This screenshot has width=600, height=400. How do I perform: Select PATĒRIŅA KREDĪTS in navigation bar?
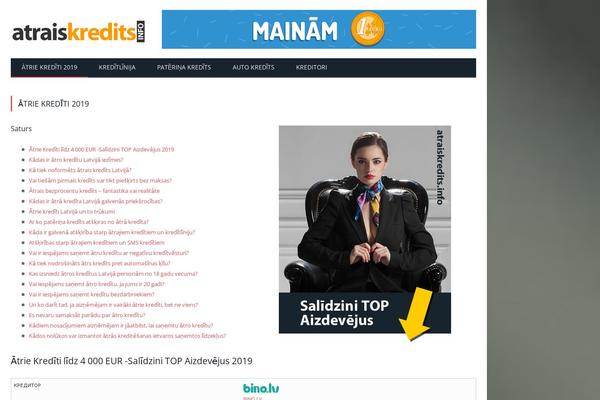coord(184,67)
